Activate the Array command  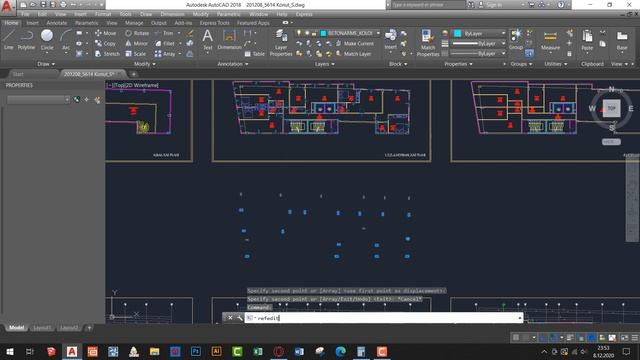pyautogui.click(x=165, y=53)
